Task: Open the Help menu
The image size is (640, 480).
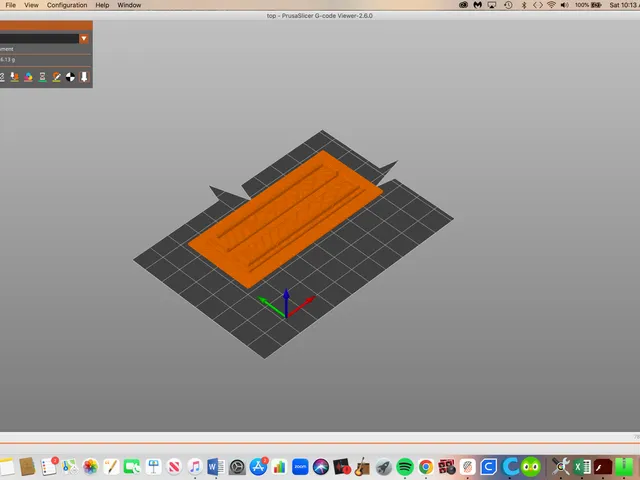Action: [102, 5]
